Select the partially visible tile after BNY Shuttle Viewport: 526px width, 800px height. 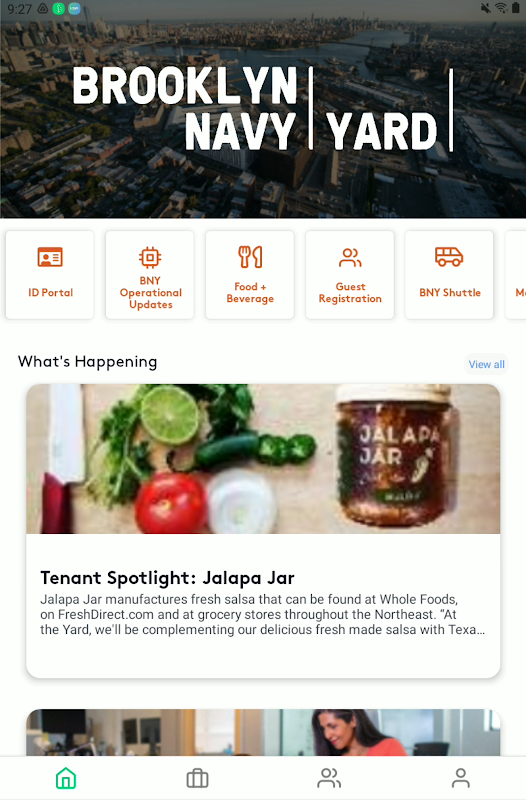pos(515,274)
